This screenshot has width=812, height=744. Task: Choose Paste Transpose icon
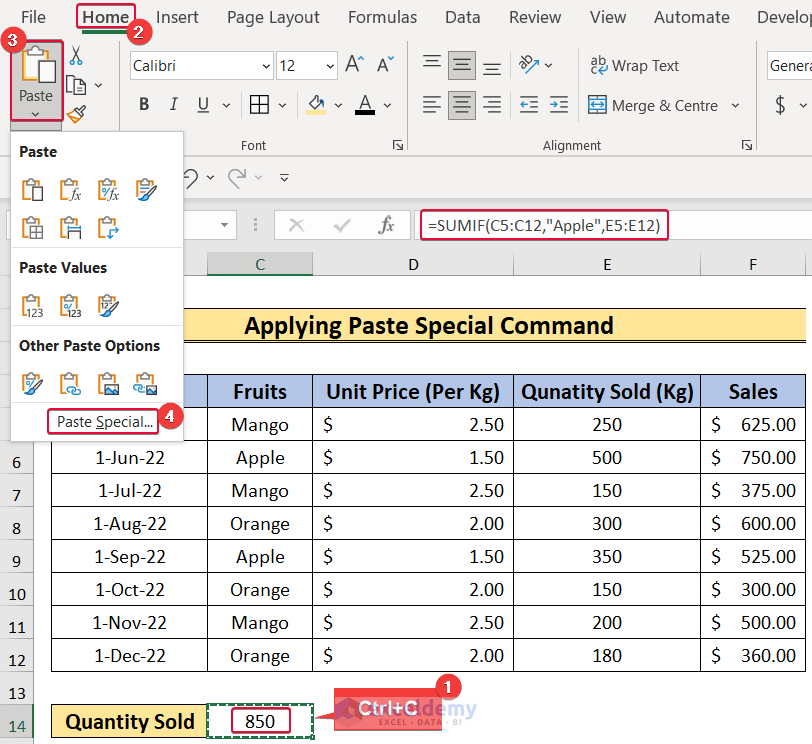(x=108, y=228)
